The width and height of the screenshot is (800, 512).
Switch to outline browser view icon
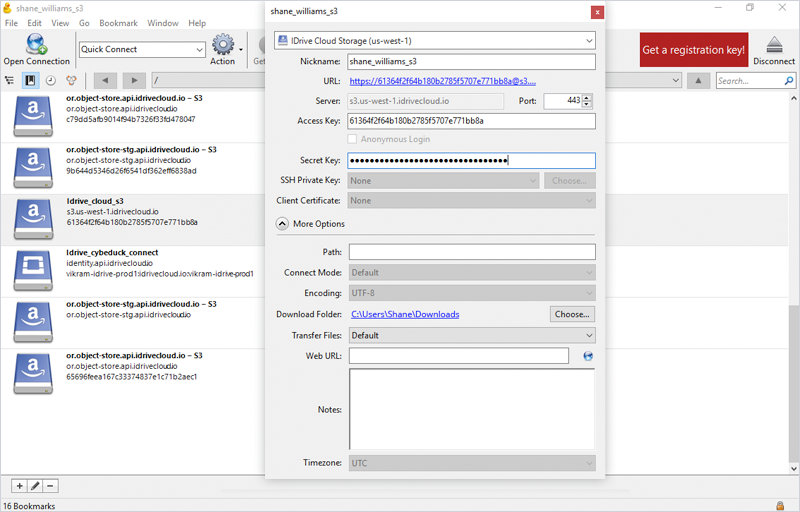click(10, 81)
